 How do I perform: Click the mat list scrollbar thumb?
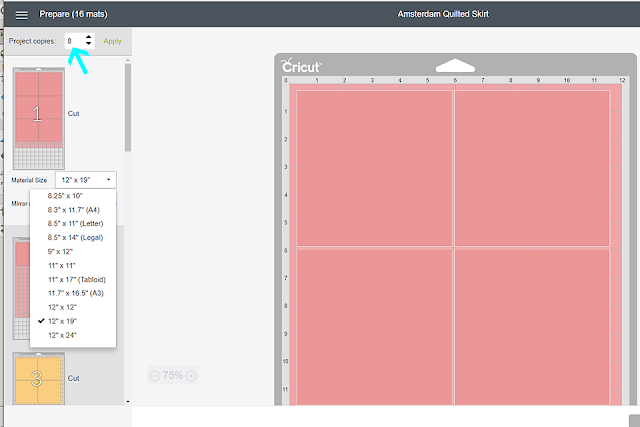click(128, 108)
